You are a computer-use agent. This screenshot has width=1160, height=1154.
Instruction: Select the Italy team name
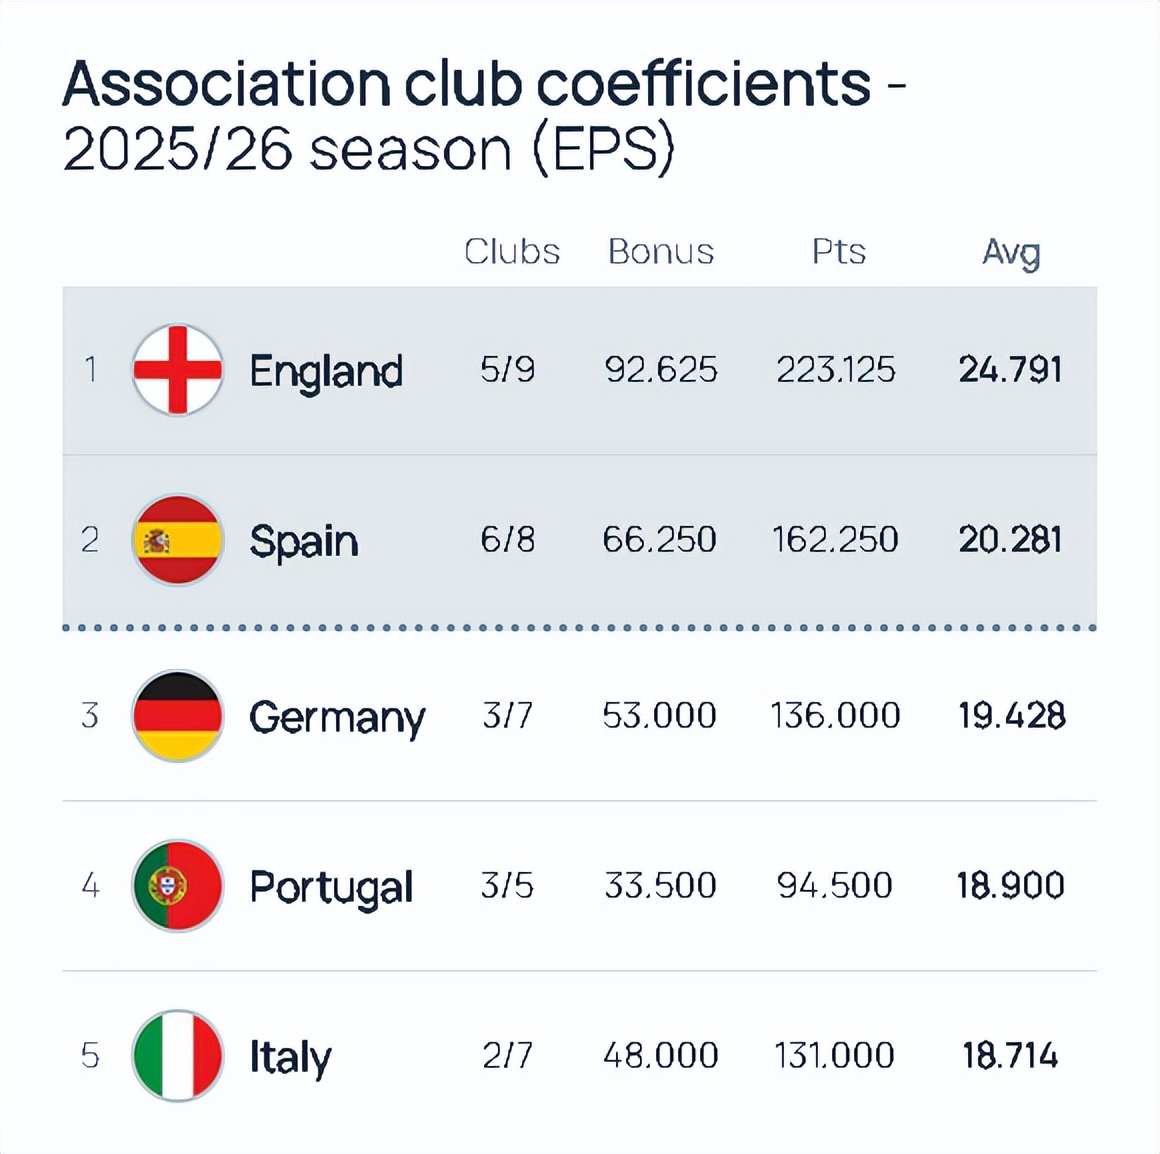(x=290, y=1057)
